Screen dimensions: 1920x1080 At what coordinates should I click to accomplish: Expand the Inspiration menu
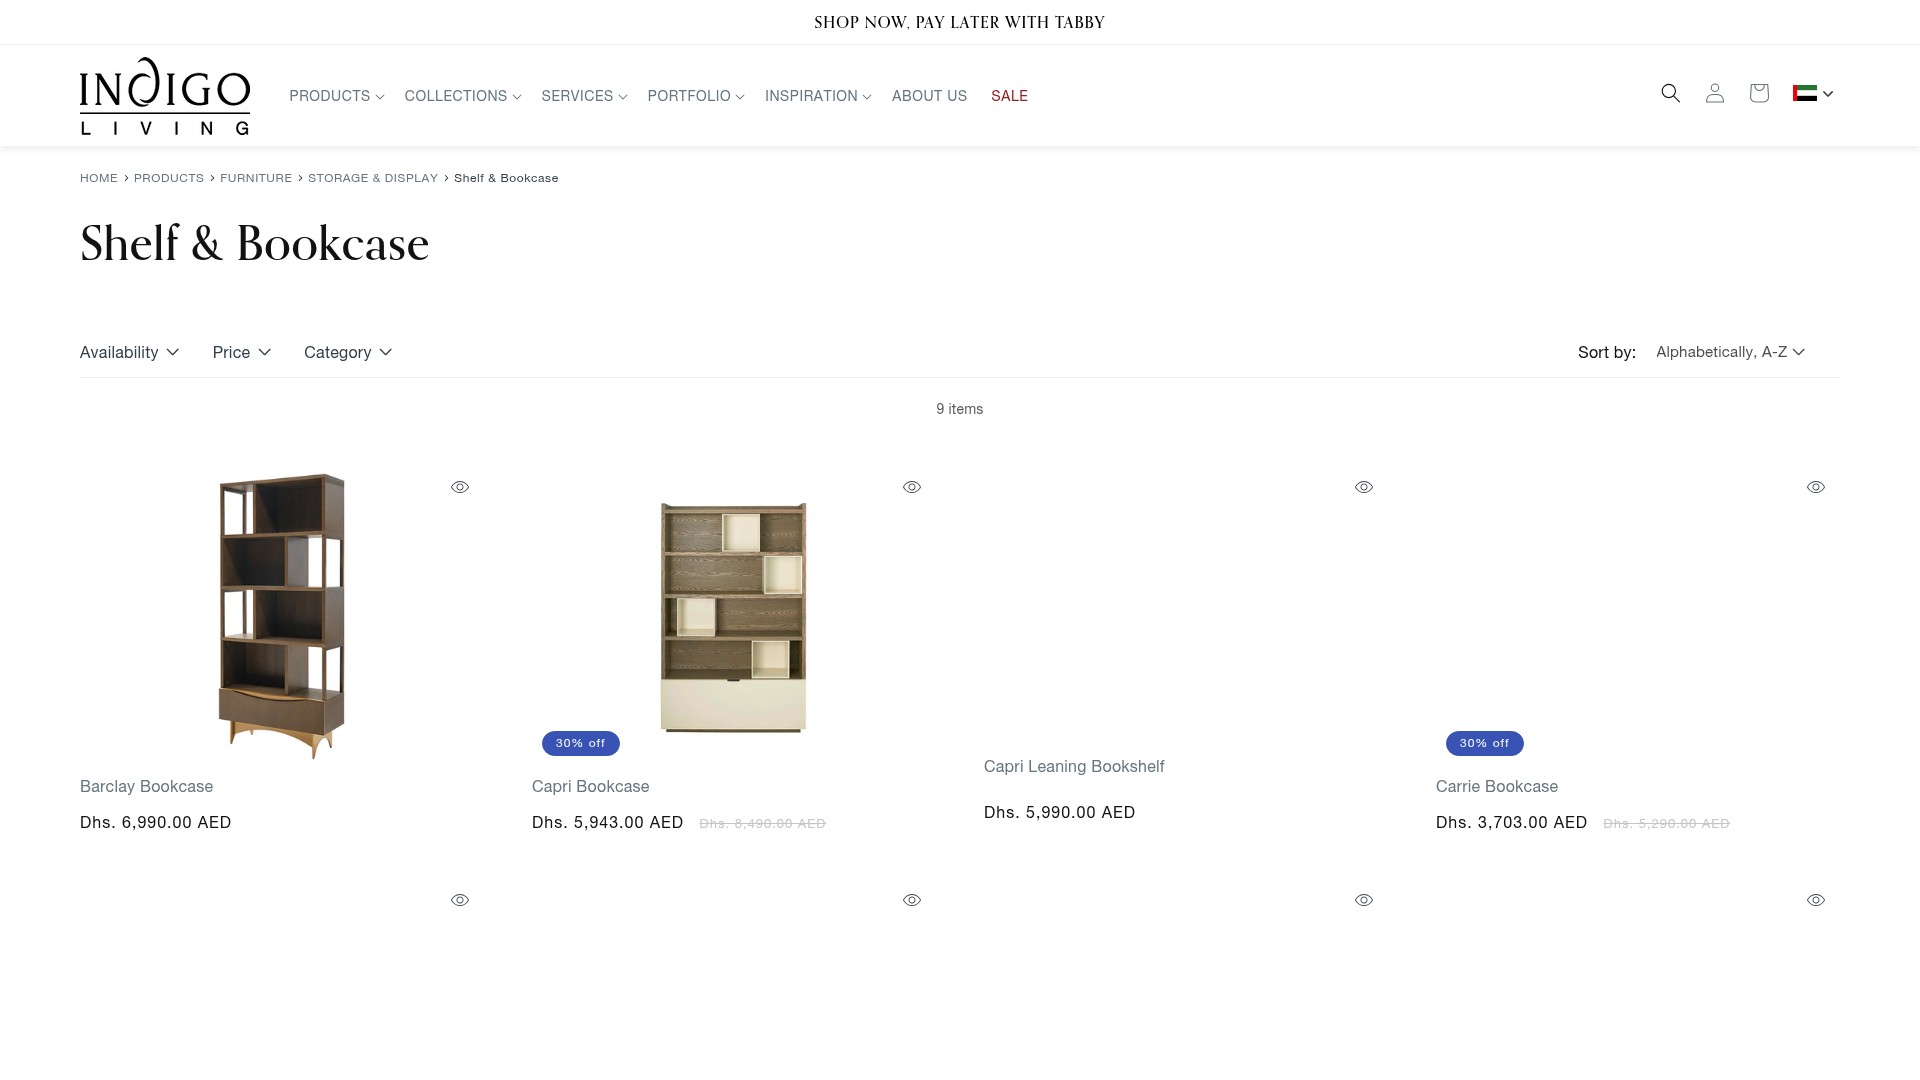[818, 96]
